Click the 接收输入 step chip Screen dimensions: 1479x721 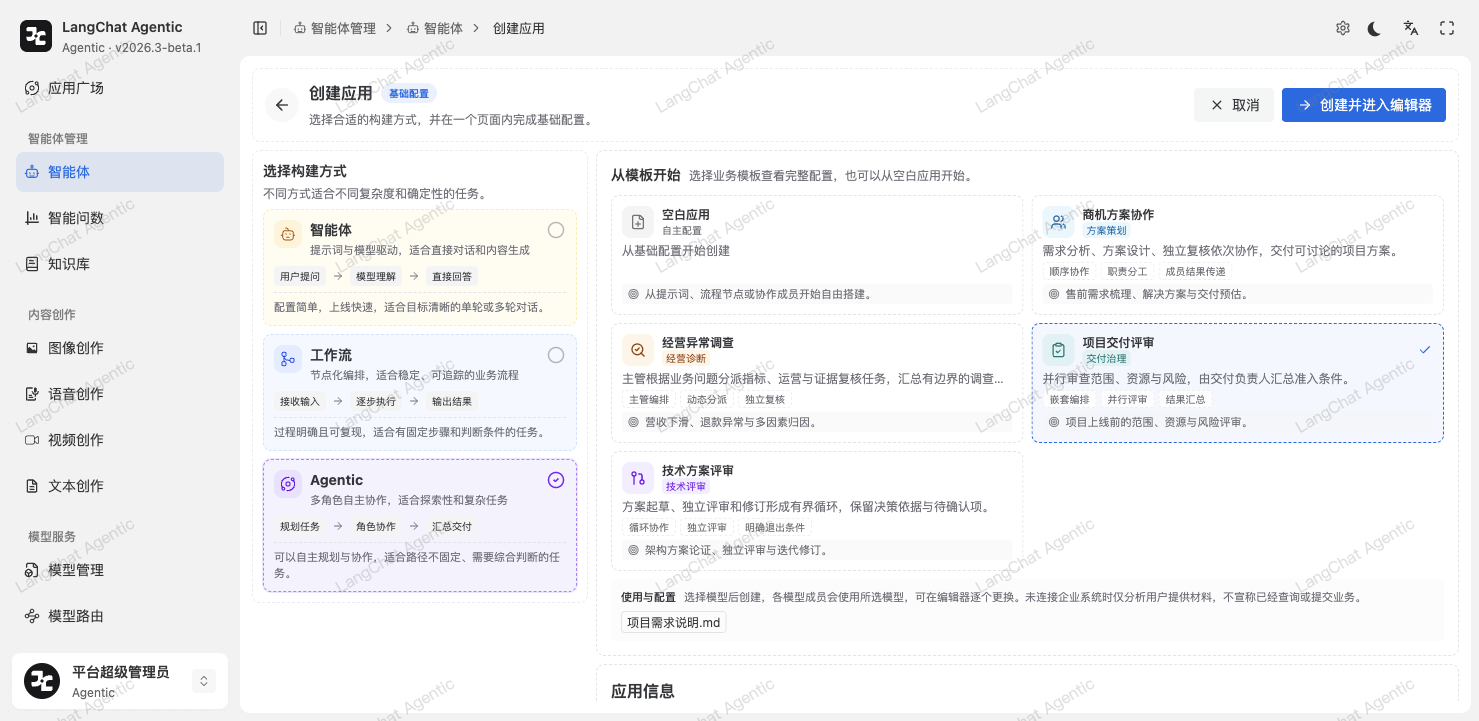tap(300, 401)
